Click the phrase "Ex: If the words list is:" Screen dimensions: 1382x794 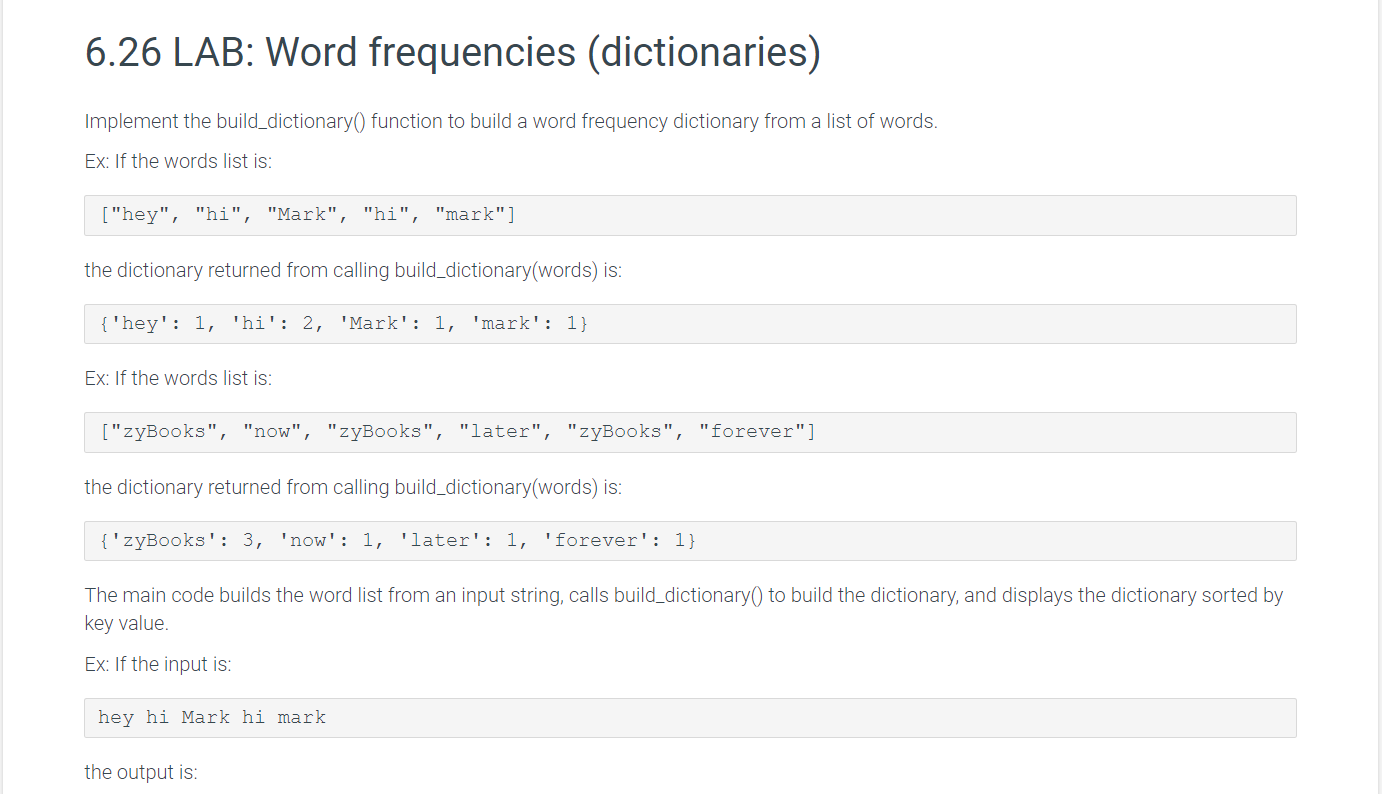(178, 161)
